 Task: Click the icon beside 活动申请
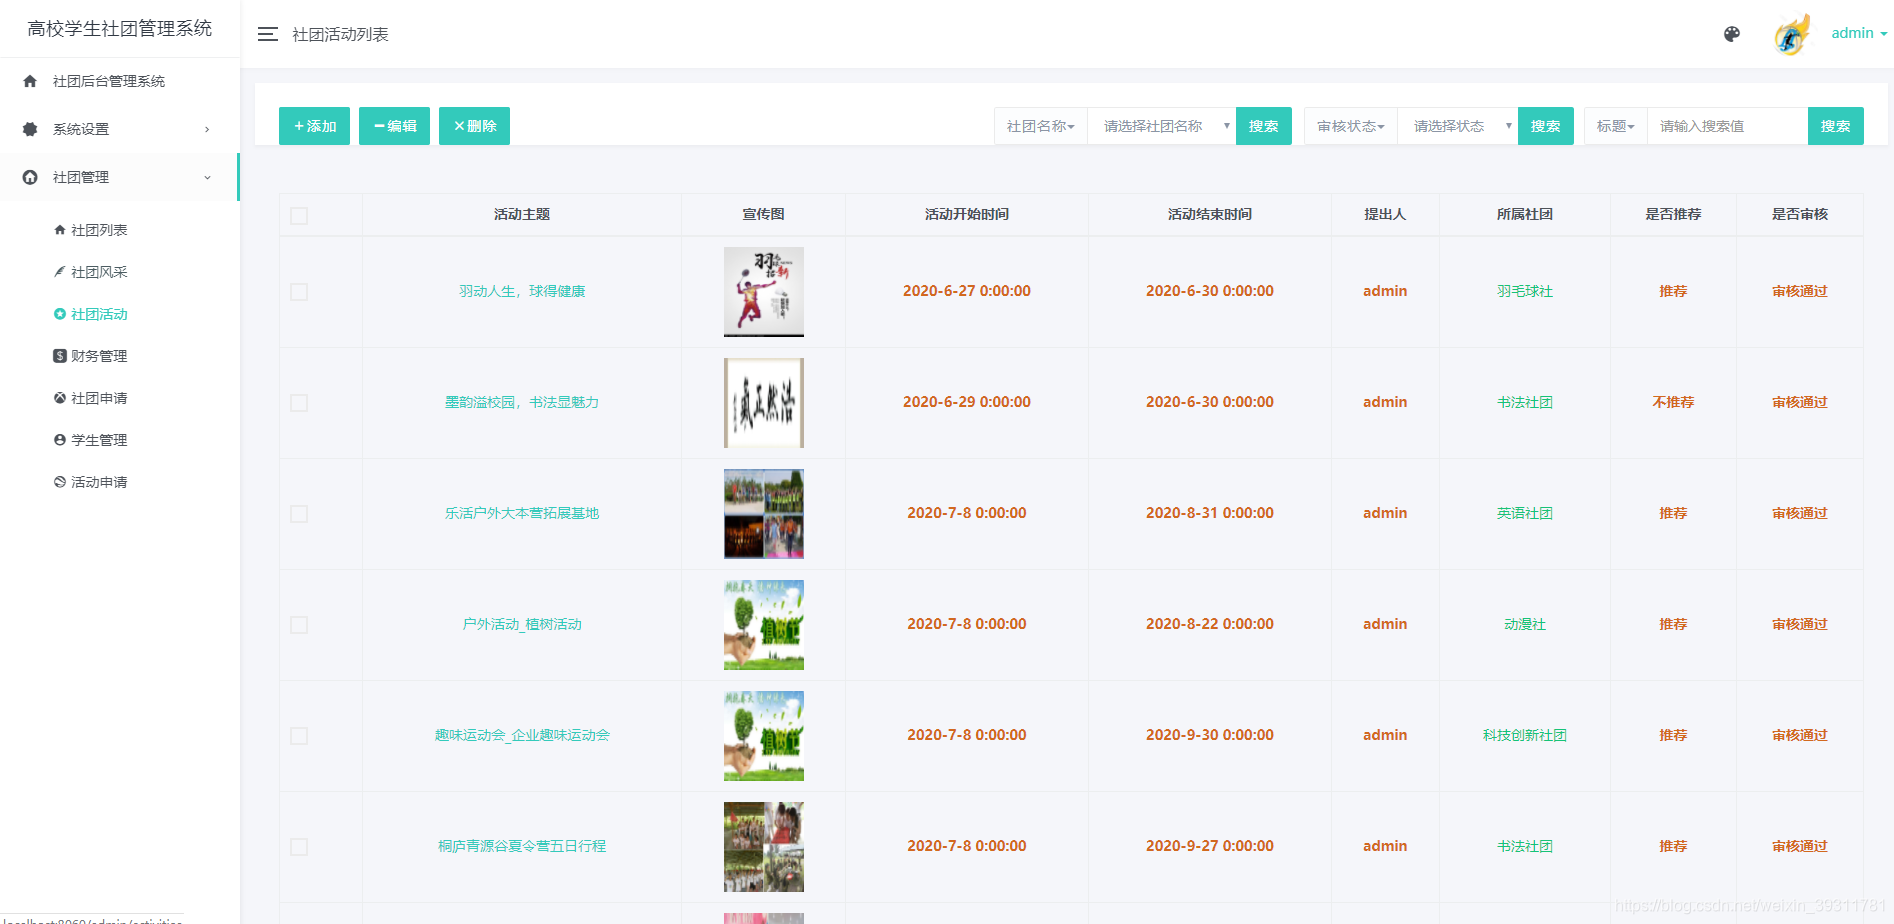[x=60, y=482]
